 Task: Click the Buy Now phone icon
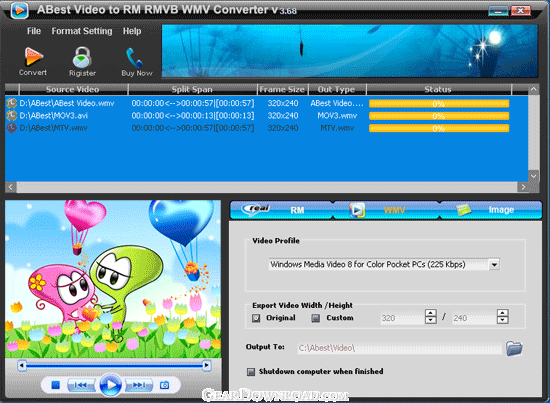click(x=134, y=57)
